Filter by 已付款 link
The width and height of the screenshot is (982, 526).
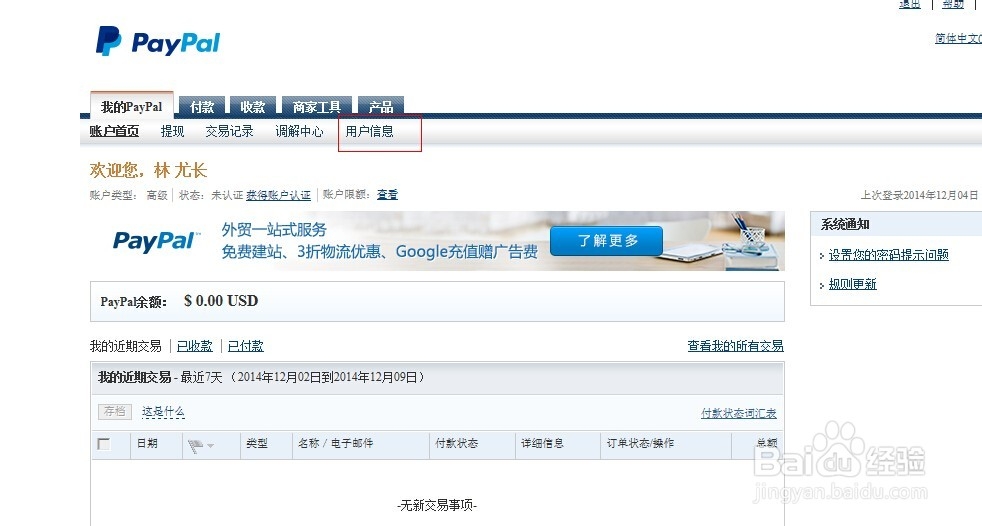246,346
